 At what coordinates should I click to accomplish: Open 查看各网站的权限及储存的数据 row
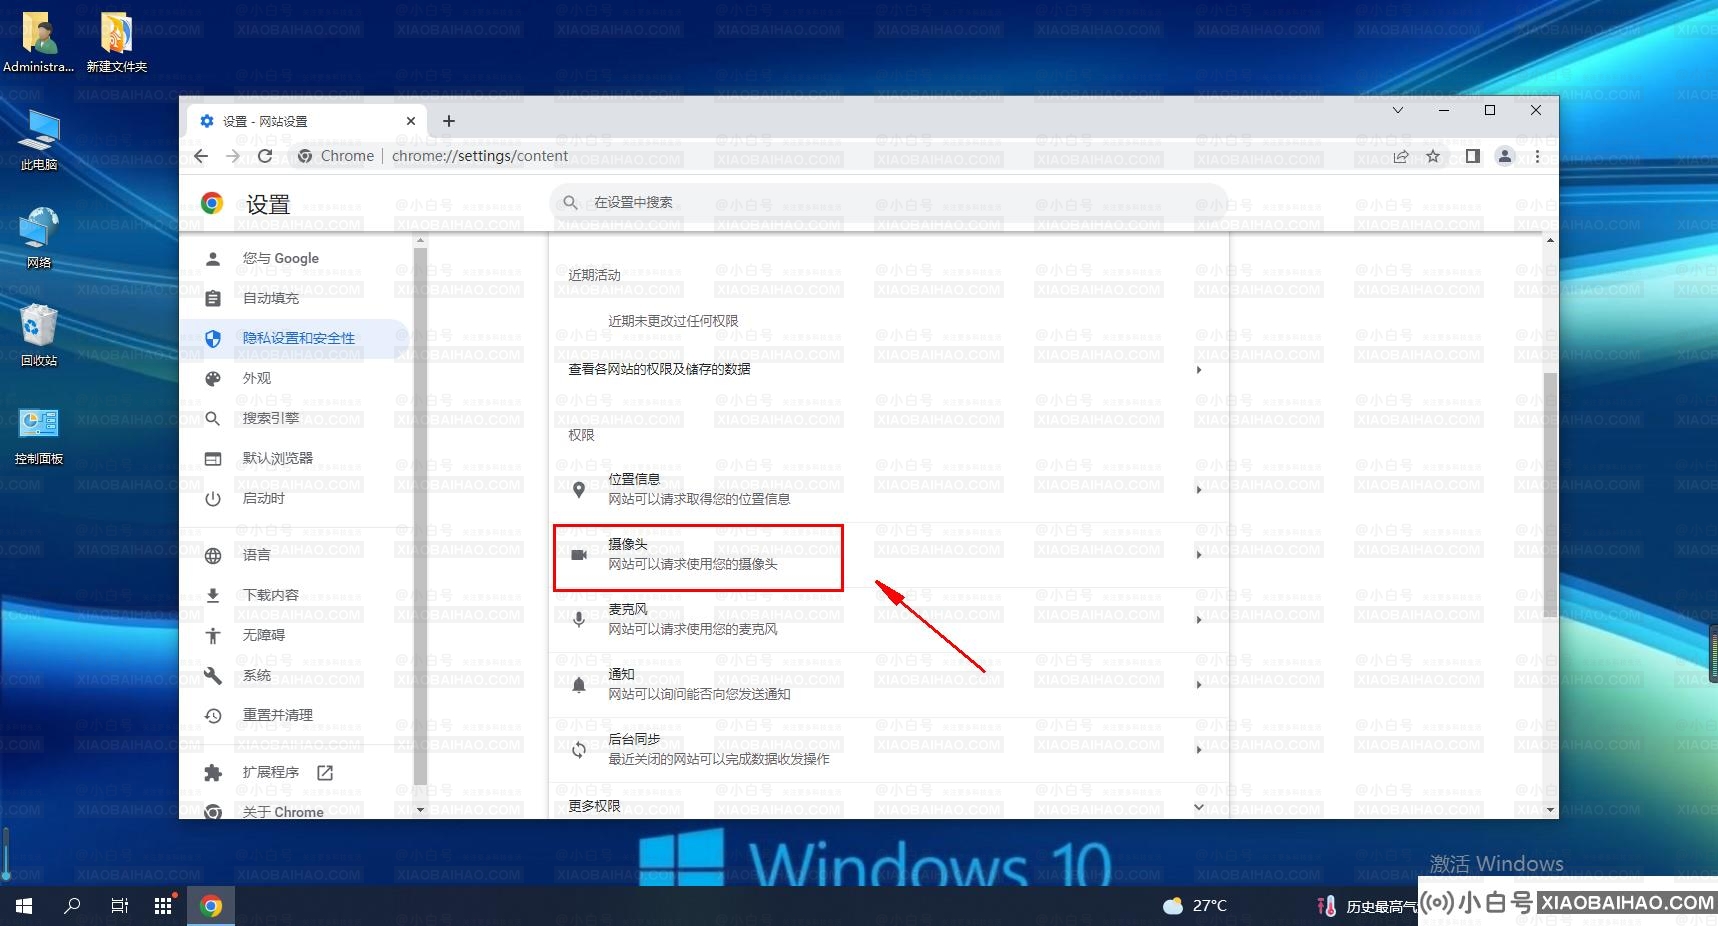888,369
